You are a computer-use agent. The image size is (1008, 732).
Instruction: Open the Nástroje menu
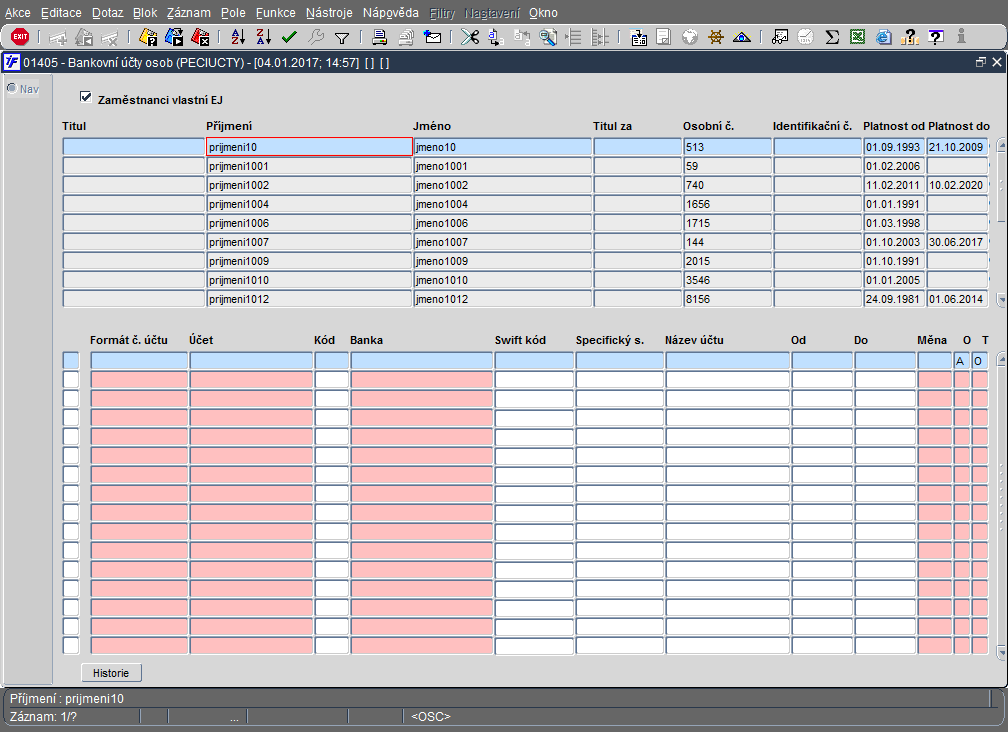(x=329, y=13)
